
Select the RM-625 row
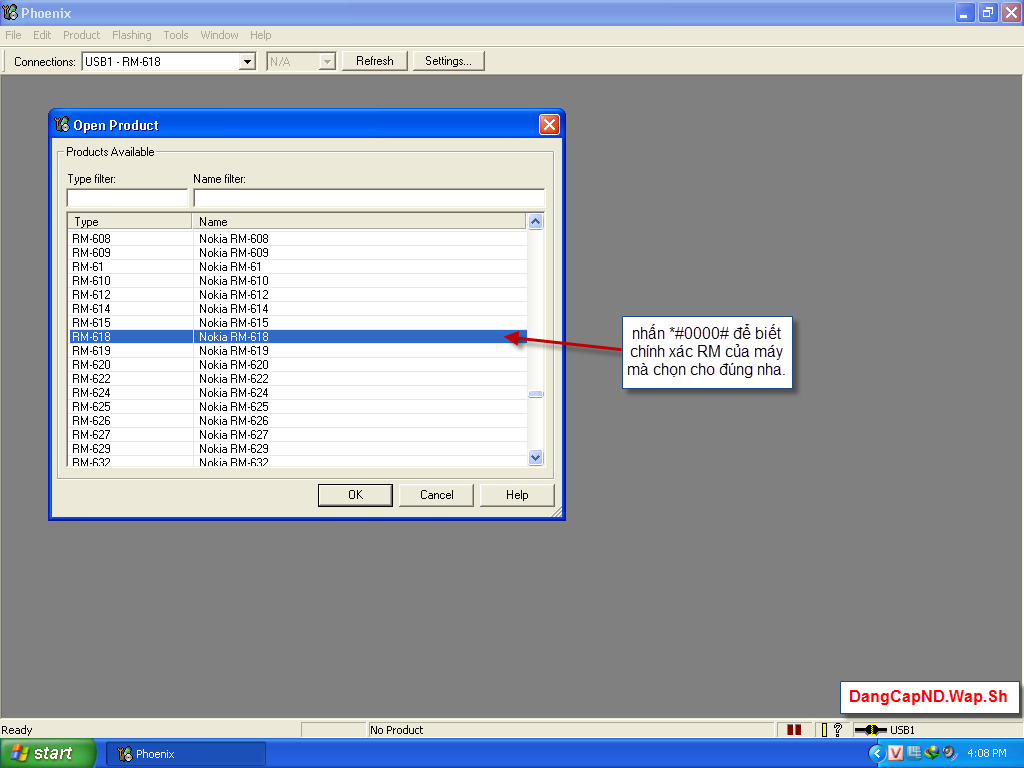click(298, 407)
